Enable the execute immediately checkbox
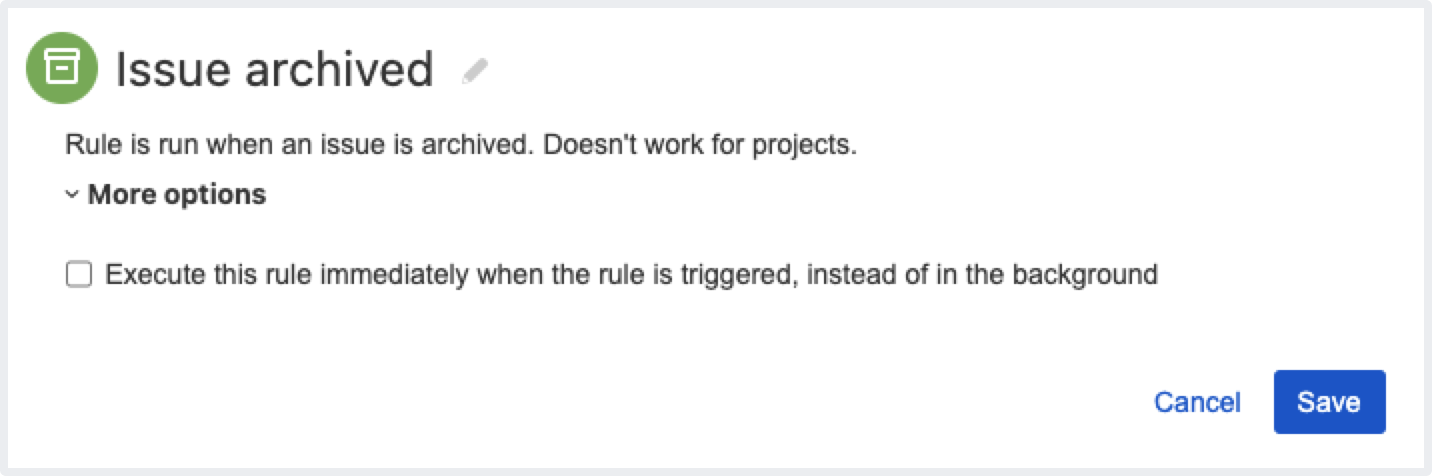 pos(79,274)
